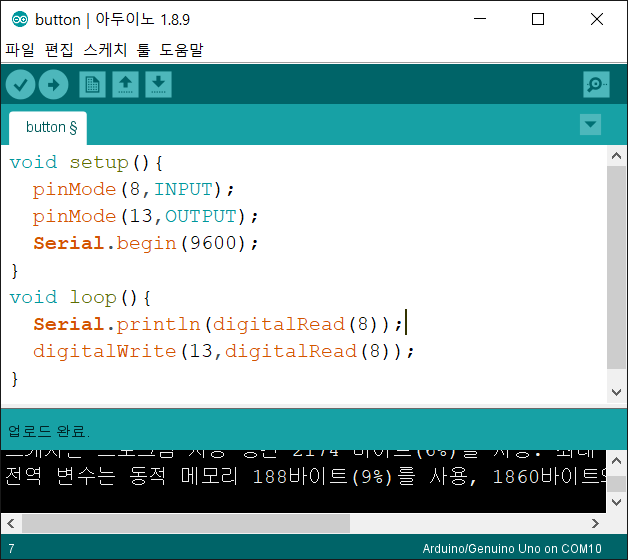The height and width of the screenshot is (560, 628).
Task: Click the 'Serial.begin(9600);' line
Action: 146,243
